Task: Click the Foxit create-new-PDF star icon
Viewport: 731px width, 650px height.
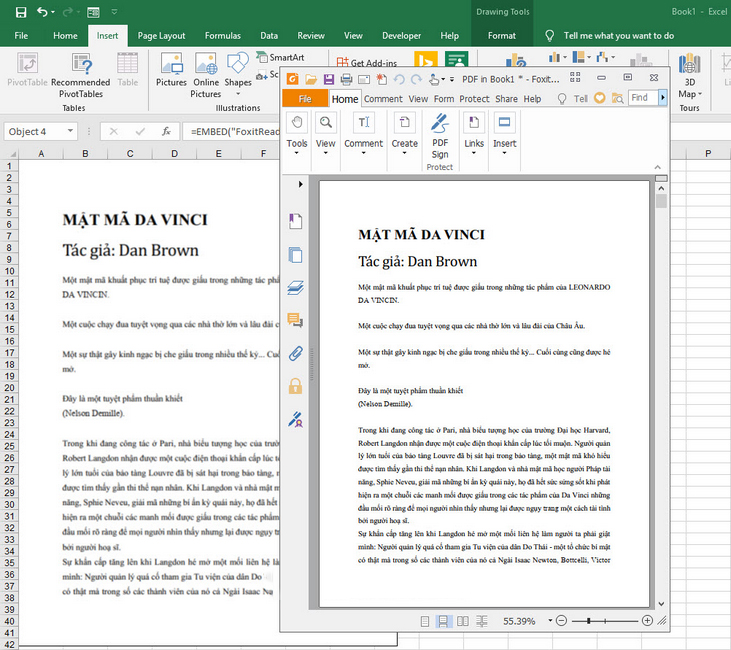Action: 381,79
